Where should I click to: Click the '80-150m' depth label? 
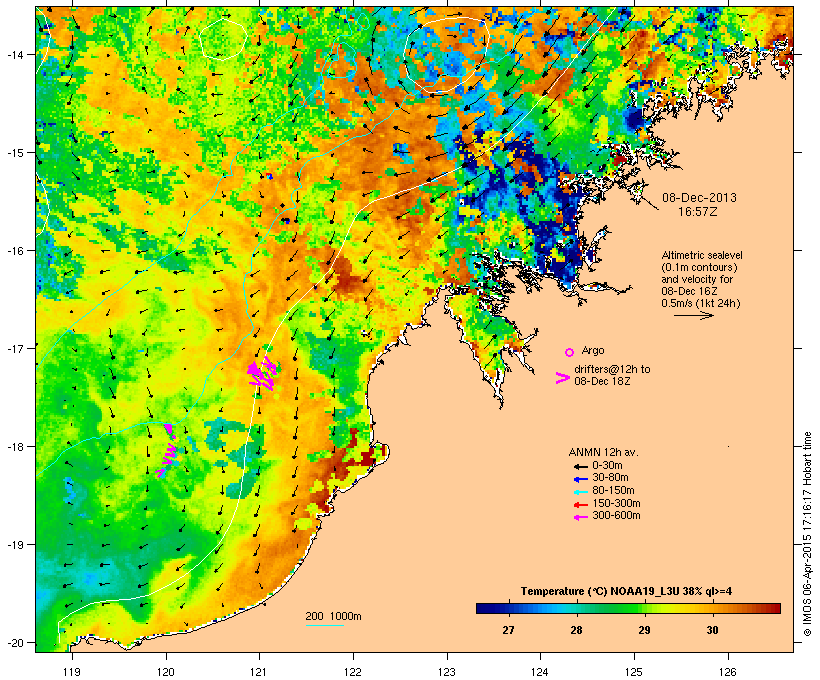[x=613, y=491]
